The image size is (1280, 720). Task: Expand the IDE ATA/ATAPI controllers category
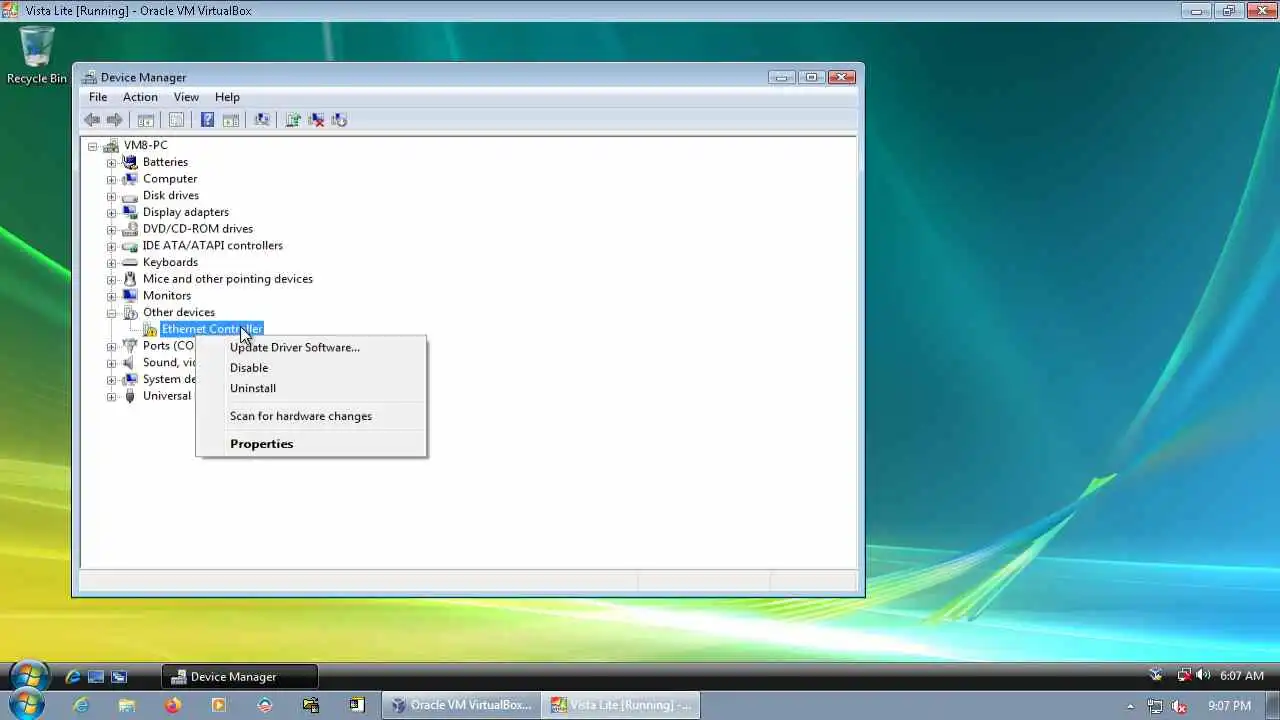pyautogui.click(x=111, y=246)
